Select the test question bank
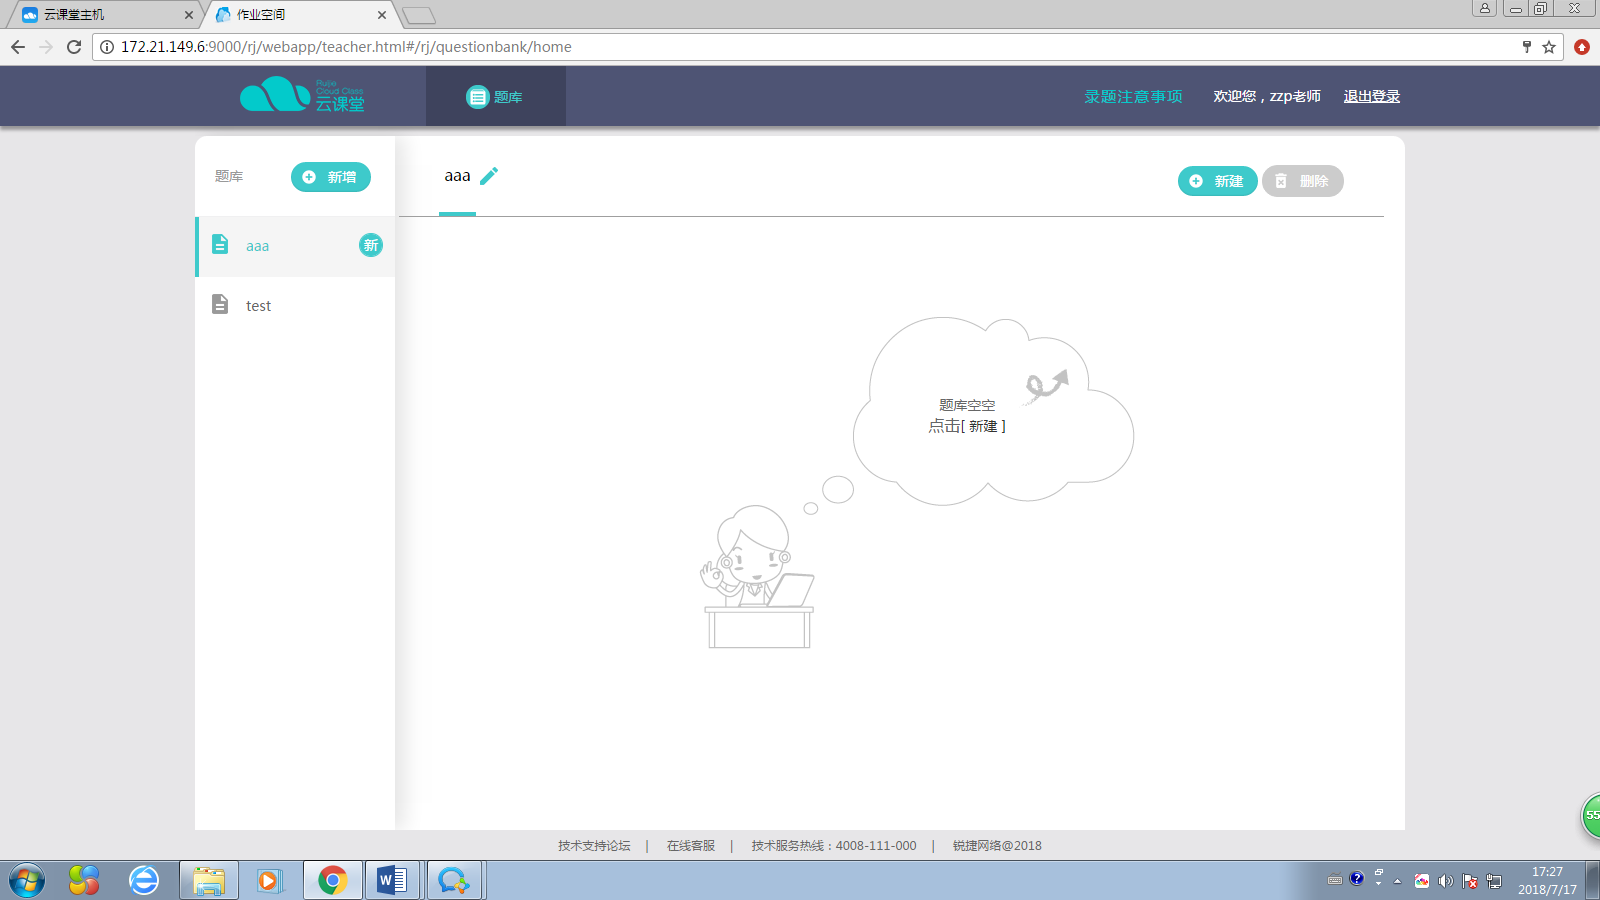 pyautogui.click(x=258, y=306)
